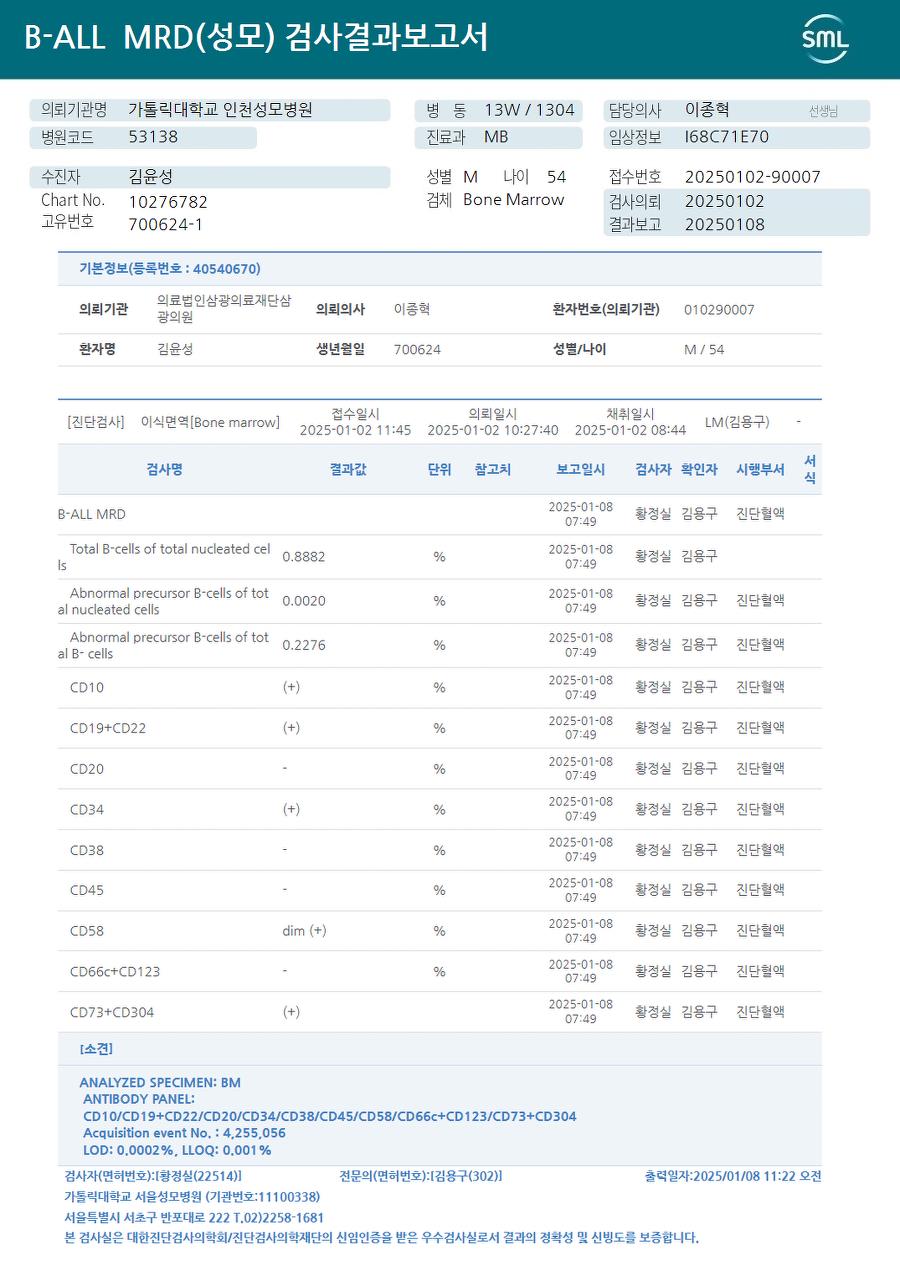The width and height of the screenshot is (900, 1271).
Task: Select the '[소견]' section heading
Action: pos(96,1049)
